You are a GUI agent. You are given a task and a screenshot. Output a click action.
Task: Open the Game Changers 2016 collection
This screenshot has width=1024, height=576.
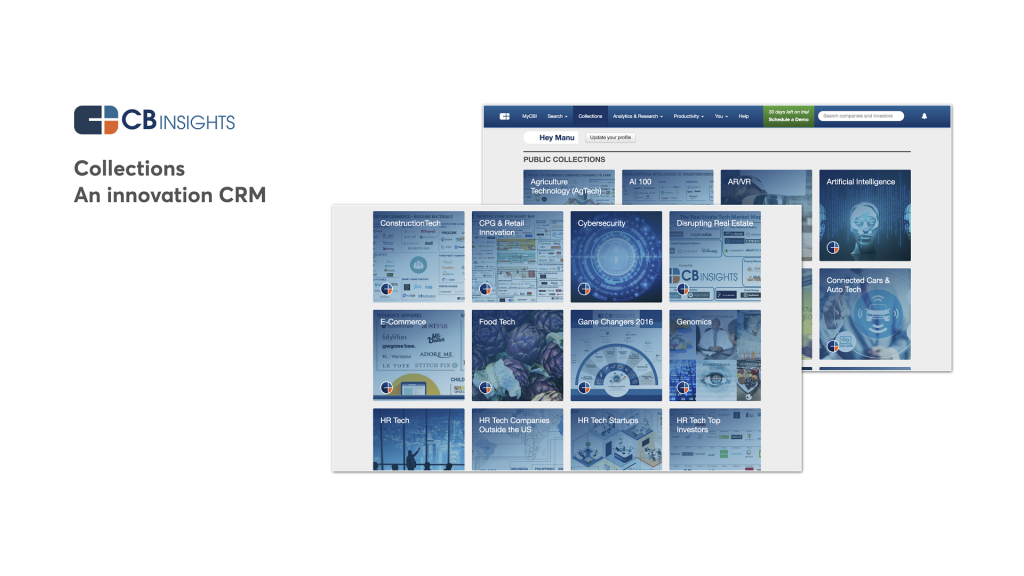(x=616, y=355)
